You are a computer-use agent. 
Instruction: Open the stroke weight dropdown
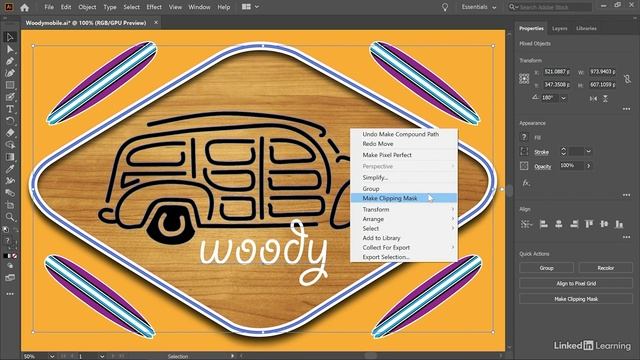click(589, 151)
